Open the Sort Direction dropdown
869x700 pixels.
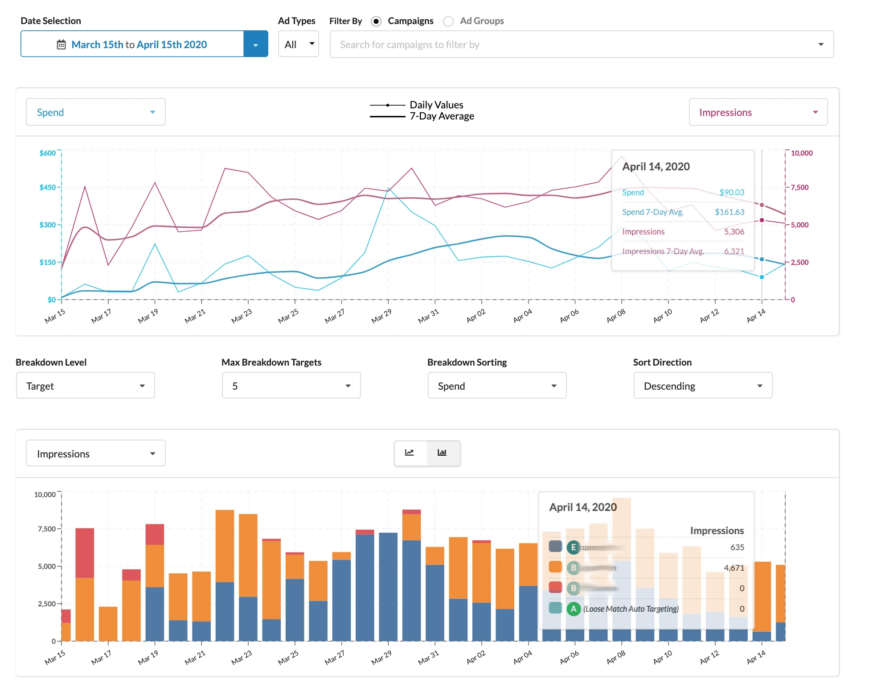(x=702, y=384)
